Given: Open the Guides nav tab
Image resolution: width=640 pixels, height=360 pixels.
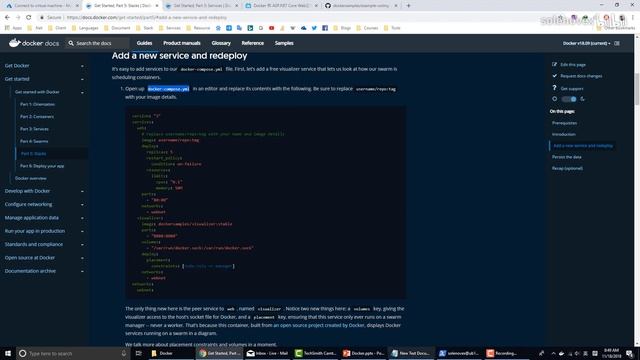Looking at the screenshot, I should coord(144,43).
